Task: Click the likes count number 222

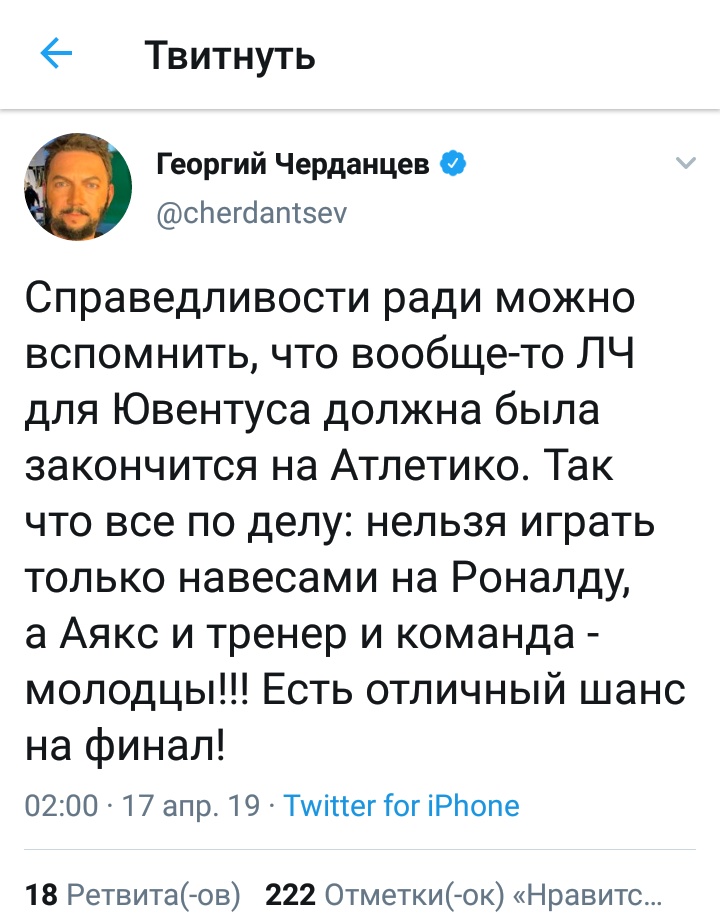Action: click(x=290, y=893)
